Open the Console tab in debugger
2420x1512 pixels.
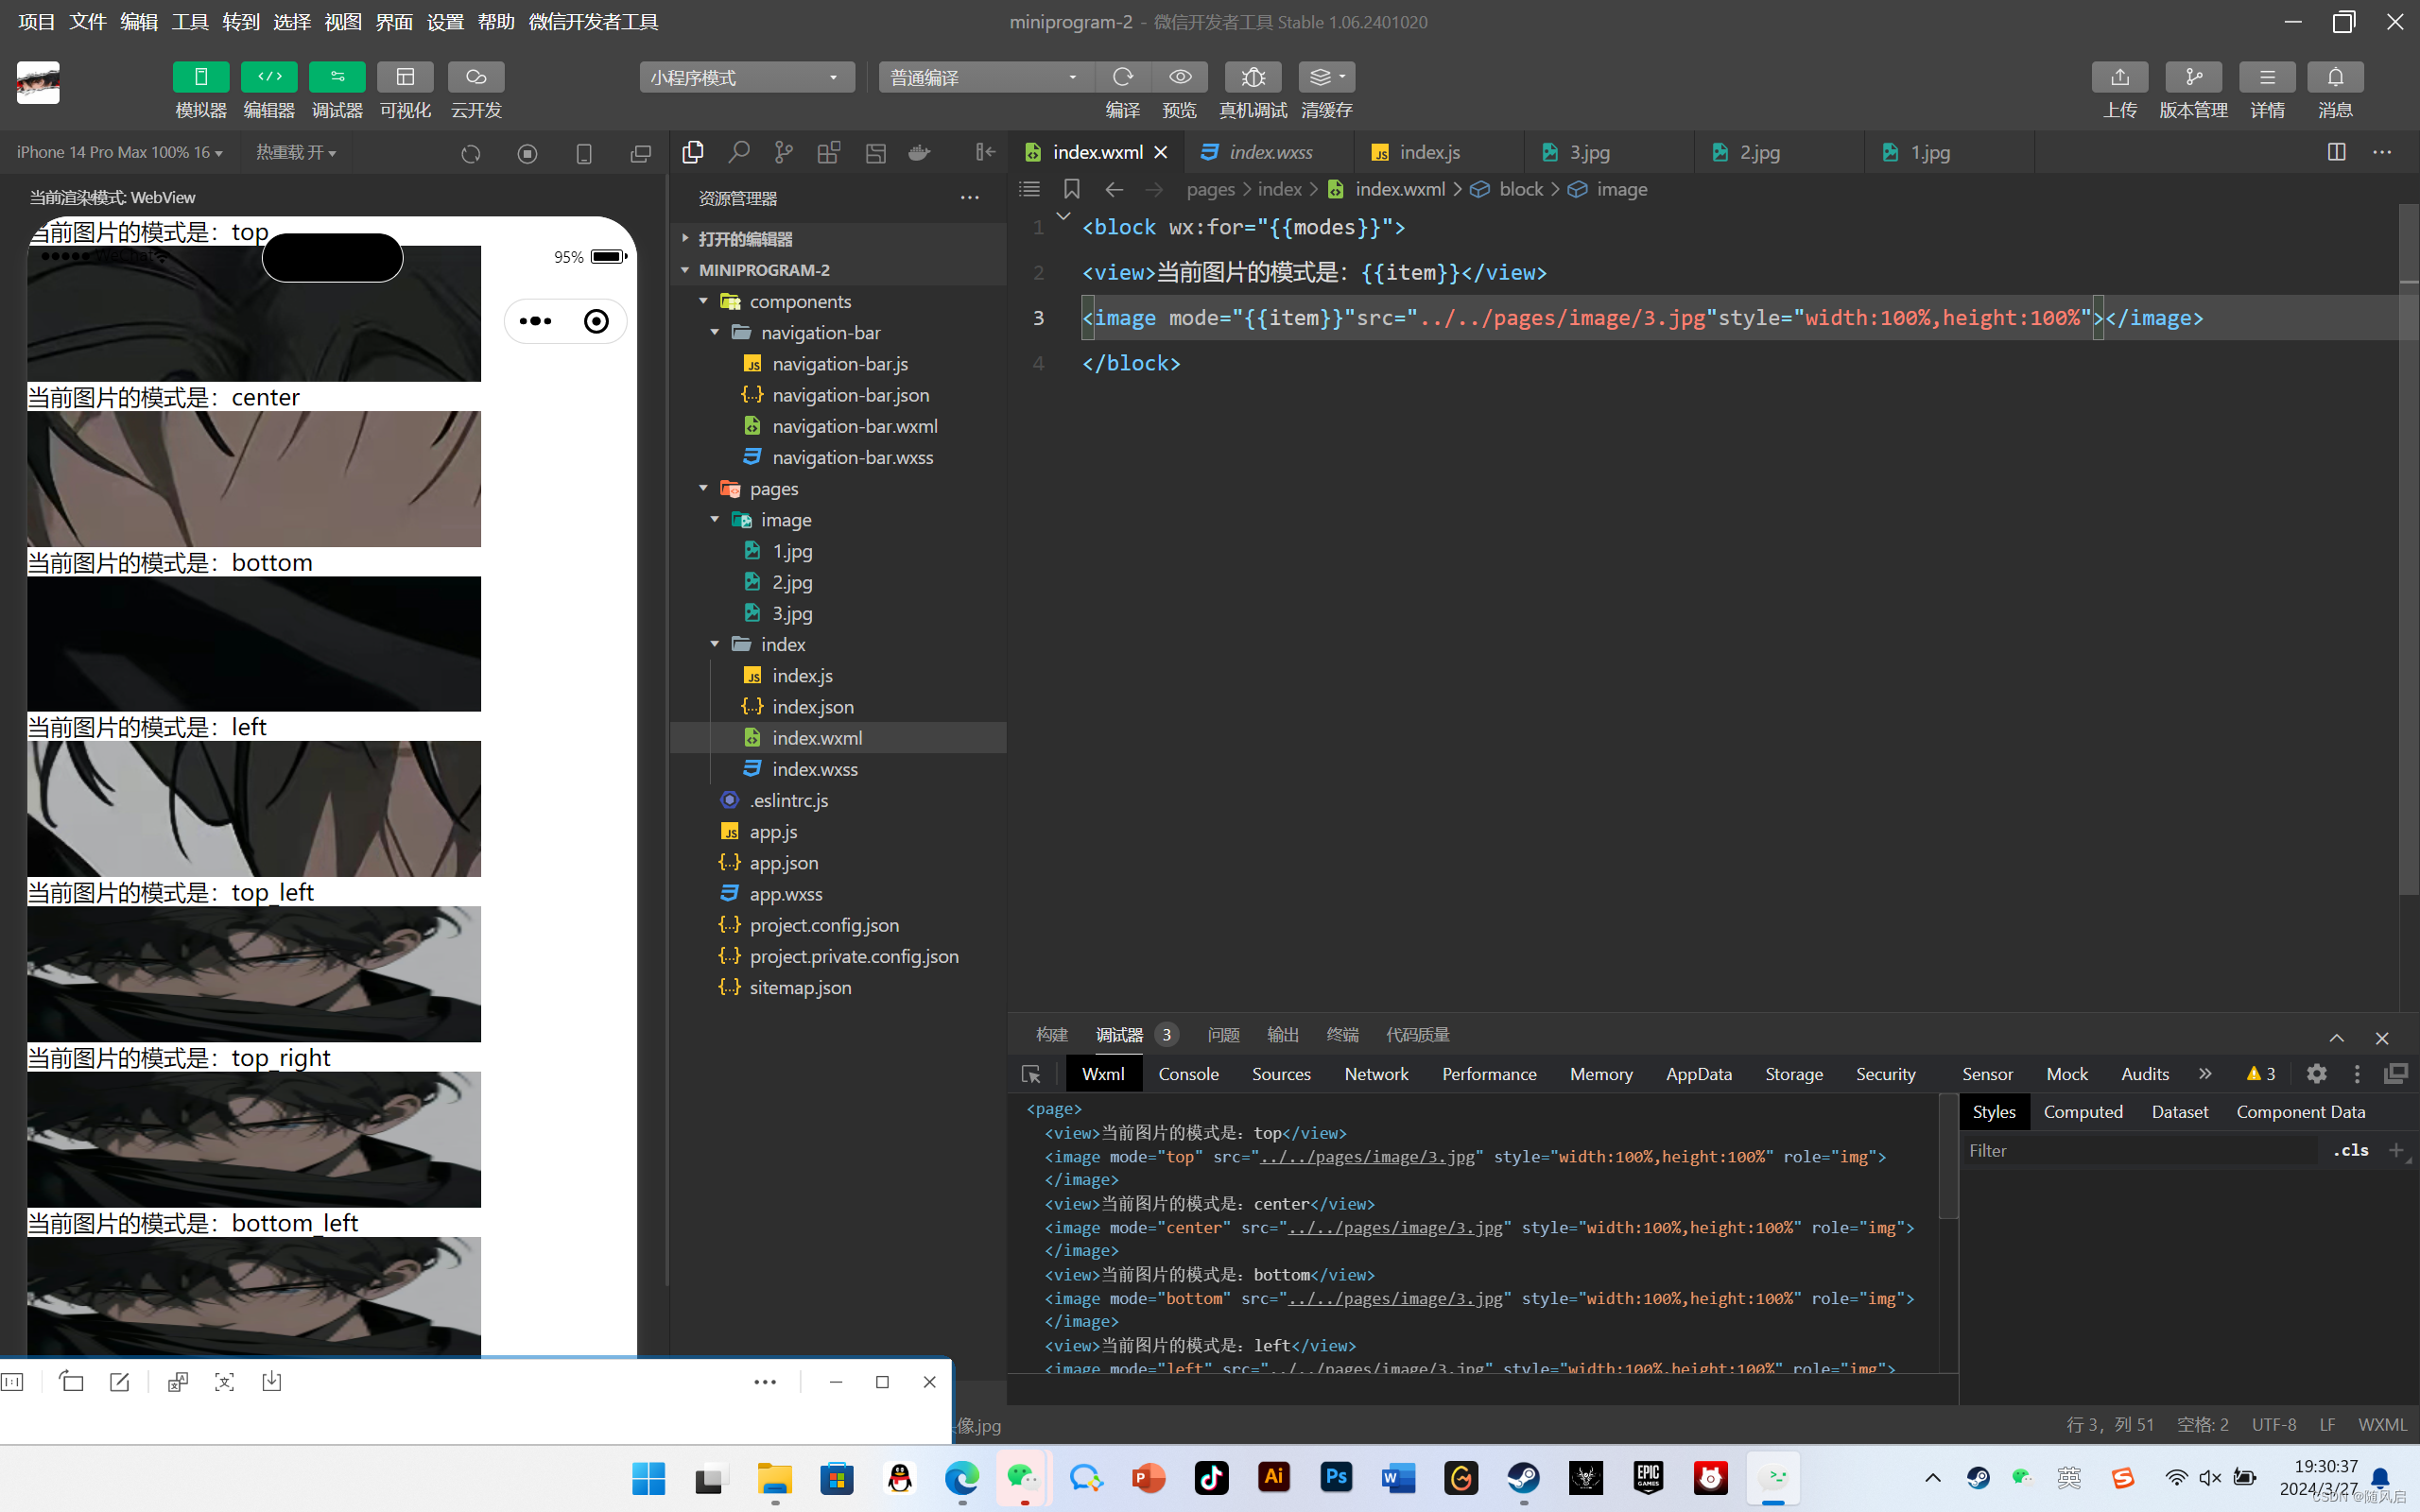click(x=1188, y=1074)
